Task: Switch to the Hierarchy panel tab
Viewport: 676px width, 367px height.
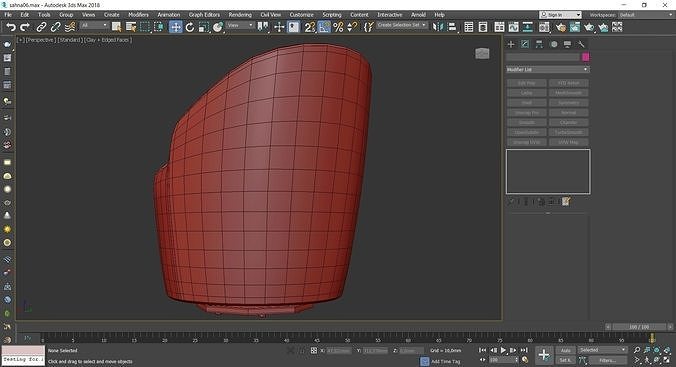Action: click(x=539, y=44)
